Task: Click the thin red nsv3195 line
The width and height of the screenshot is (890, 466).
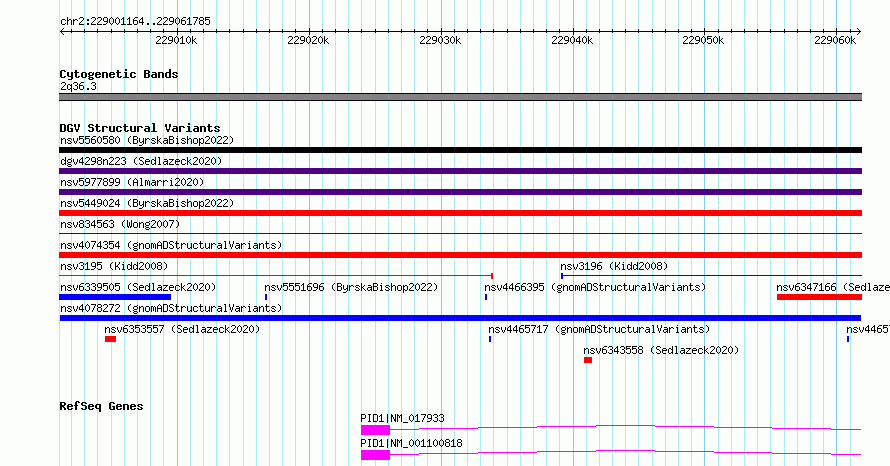Action: [276, 276]
